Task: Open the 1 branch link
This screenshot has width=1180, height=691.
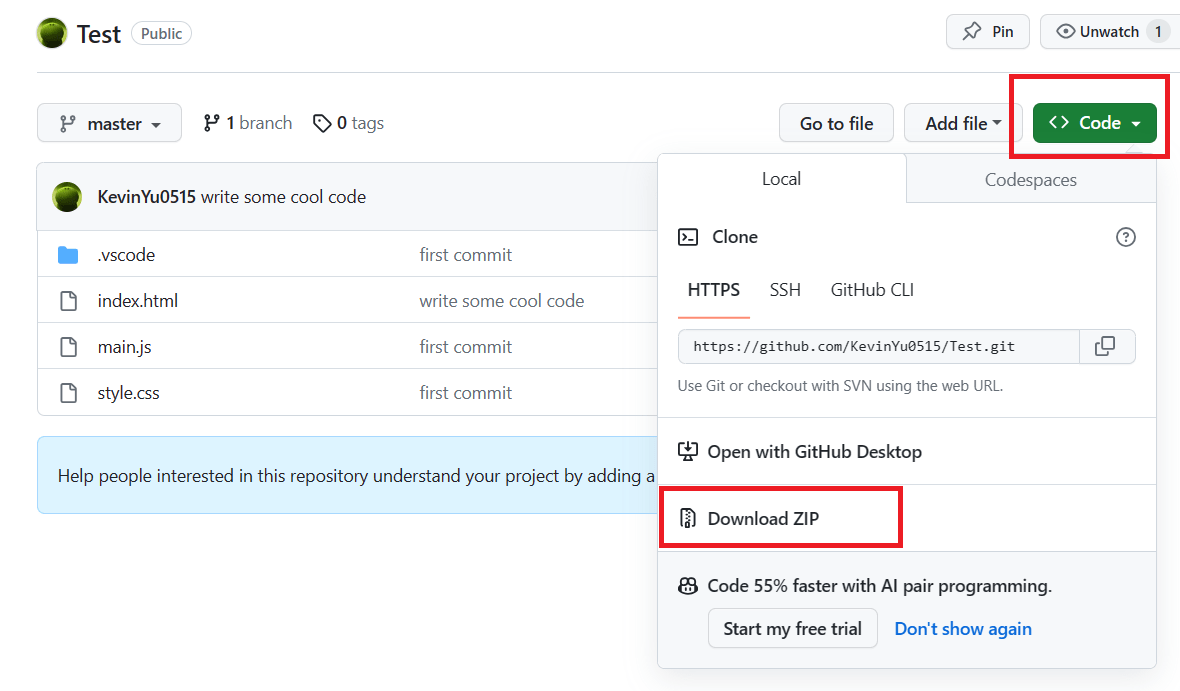Action: tap(248, 123)
